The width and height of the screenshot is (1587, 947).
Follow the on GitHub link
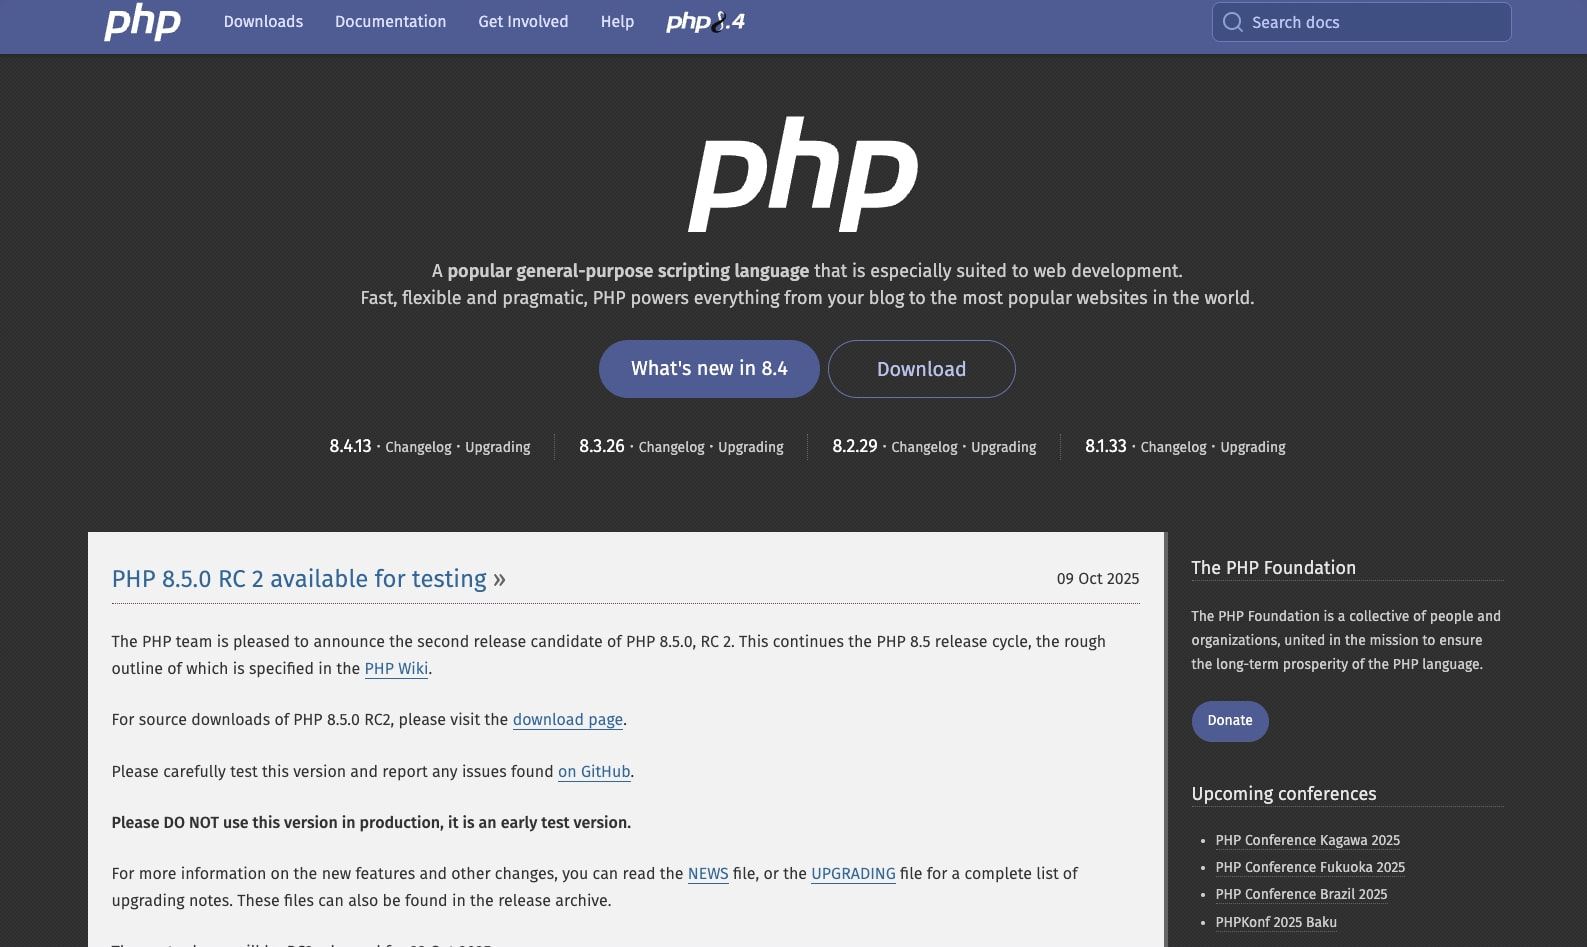pos(594,772)
